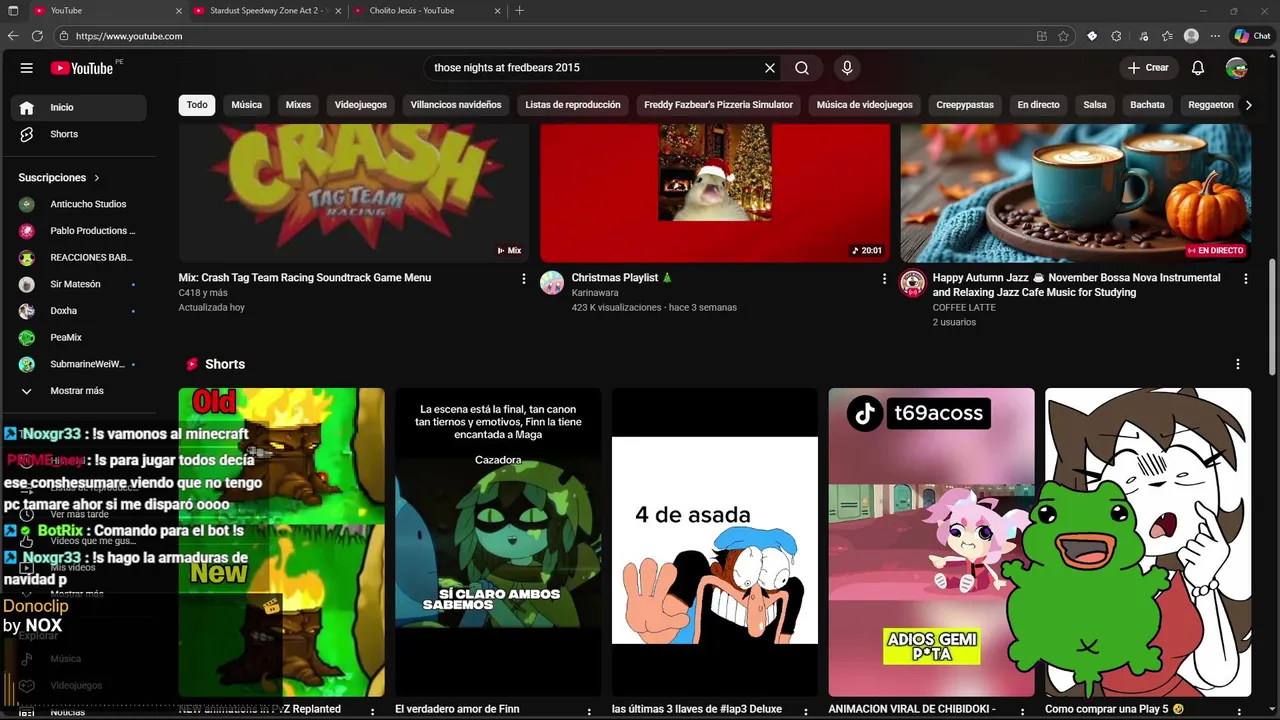Open options for Happy Autumn Jazz stream

(1245, 279)
